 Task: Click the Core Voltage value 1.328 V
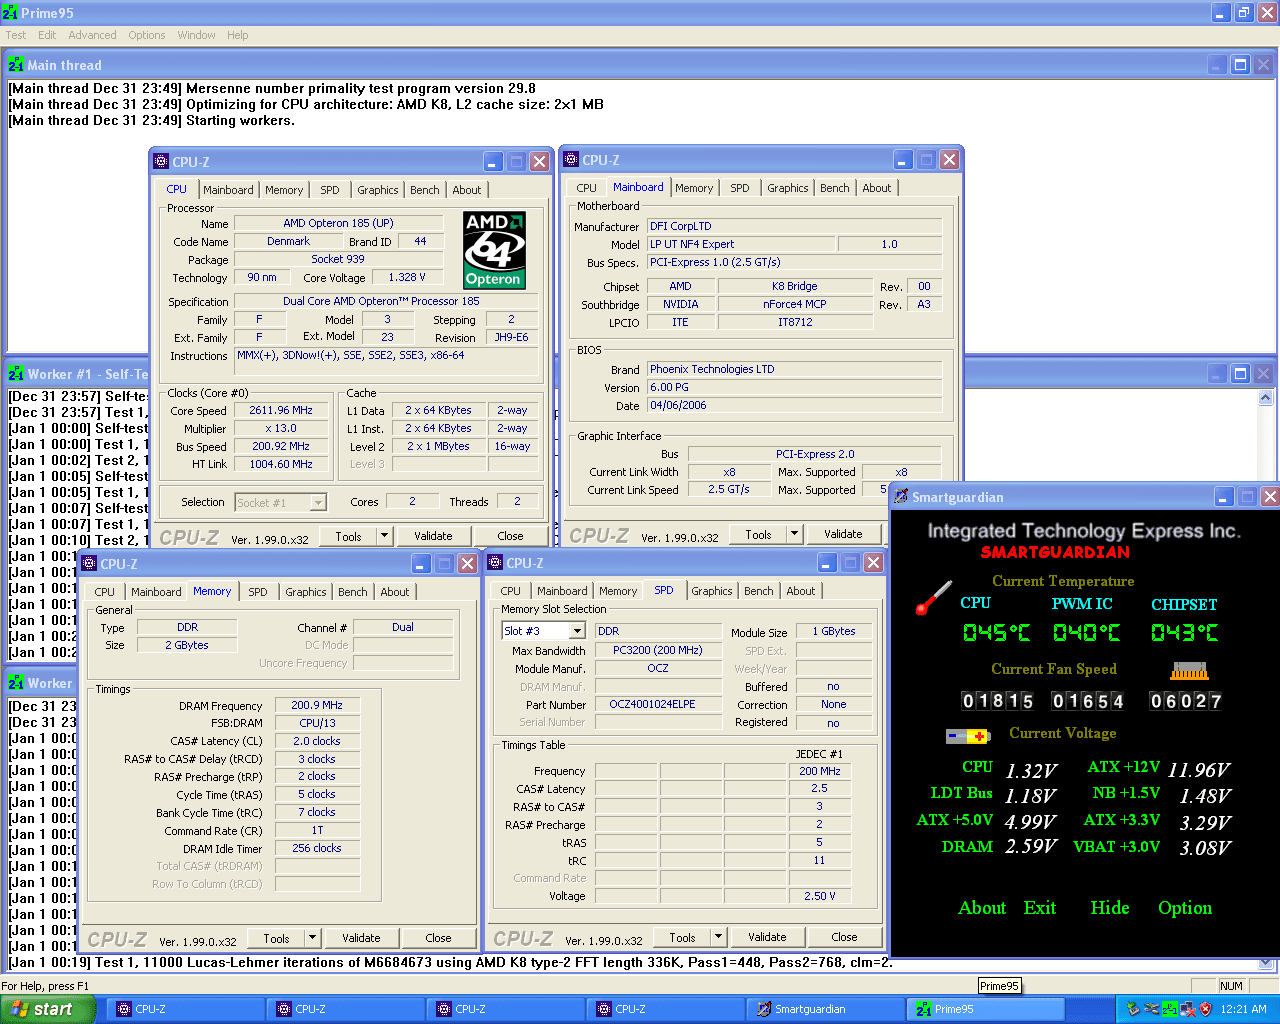click(407, 277)
